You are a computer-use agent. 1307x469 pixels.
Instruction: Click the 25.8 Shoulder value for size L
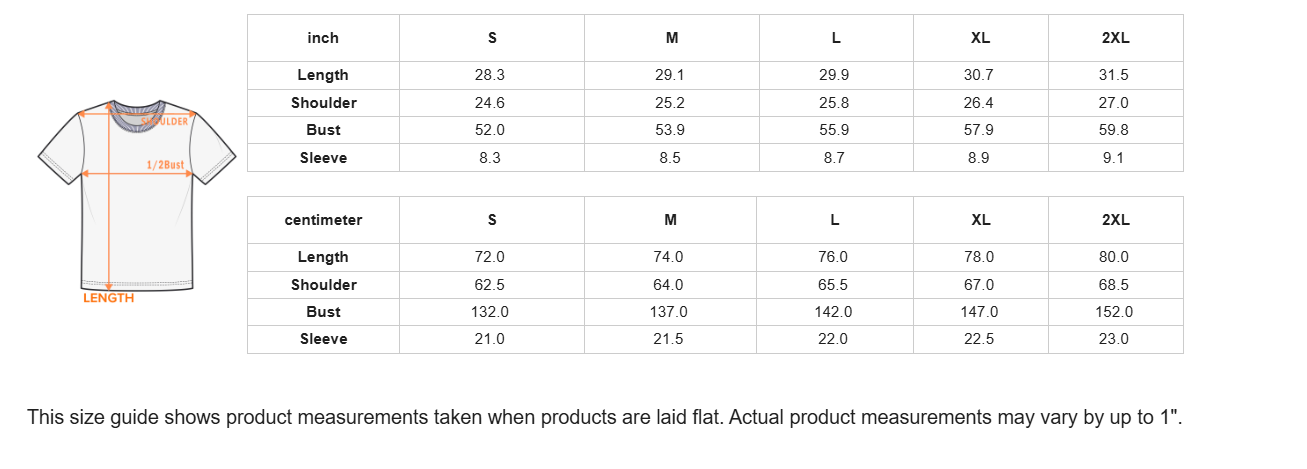pyautogui.click(x=834, y=103)
